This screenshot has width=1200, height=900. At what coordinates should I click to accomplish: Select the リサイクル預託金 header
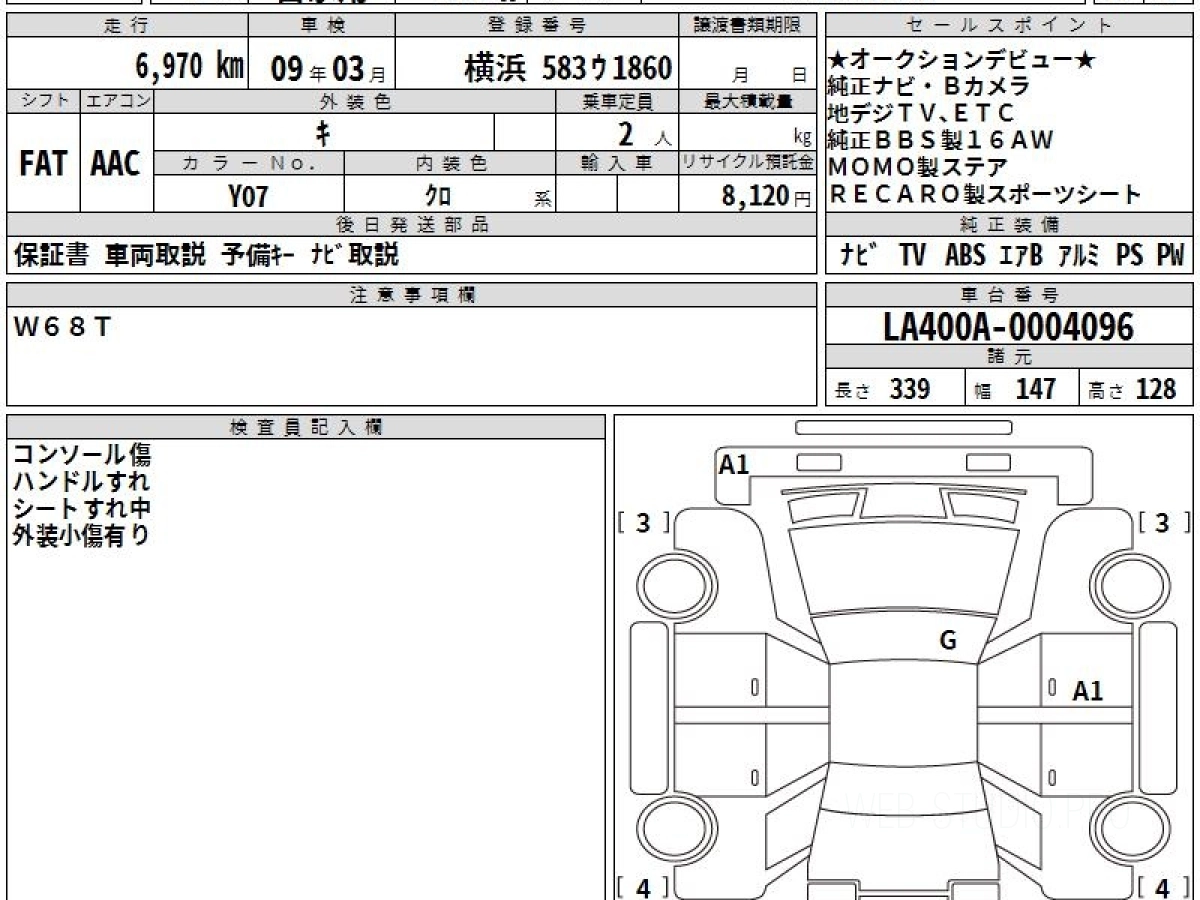click(748, 162)
